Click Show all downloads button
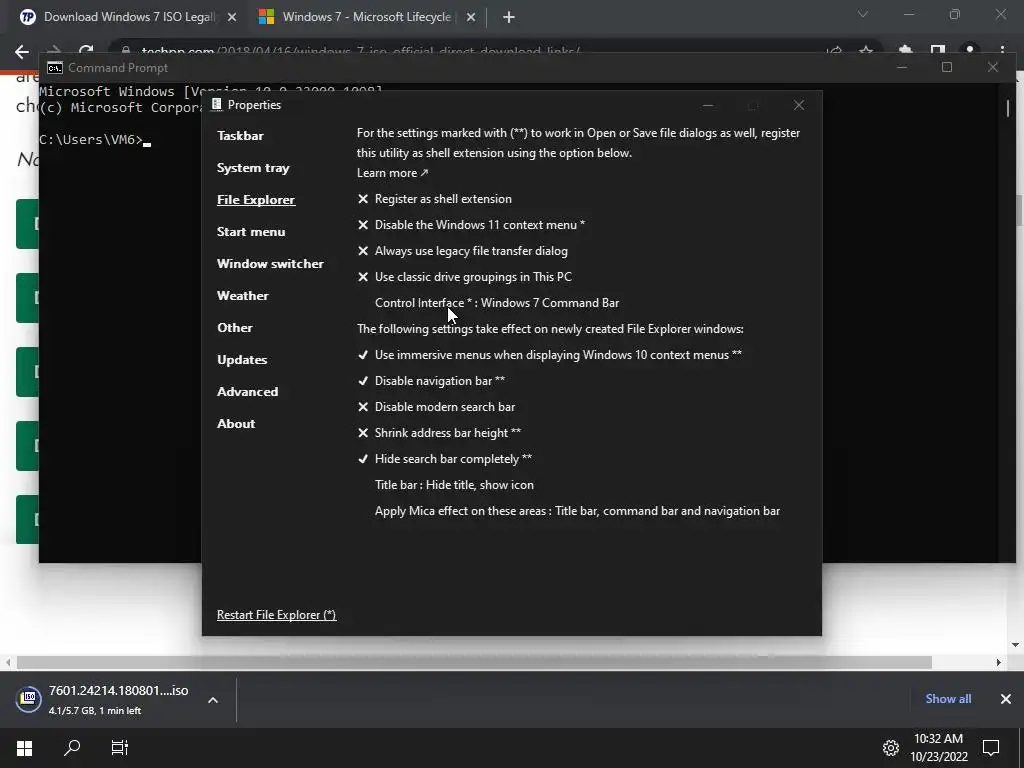 (948, 699)
